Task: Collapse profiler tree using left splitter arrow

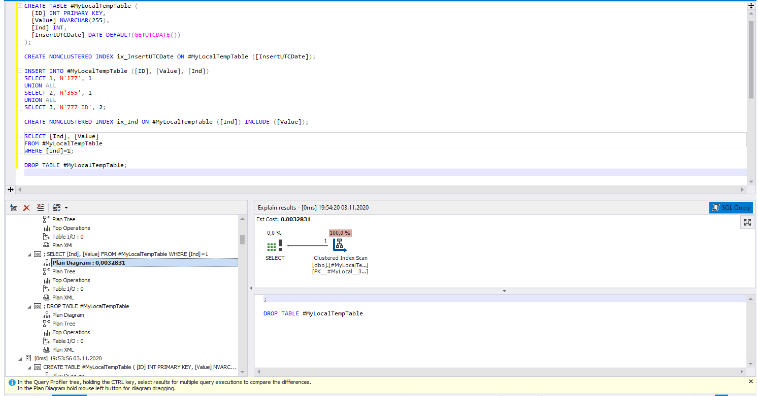Action: coord(251,288)
